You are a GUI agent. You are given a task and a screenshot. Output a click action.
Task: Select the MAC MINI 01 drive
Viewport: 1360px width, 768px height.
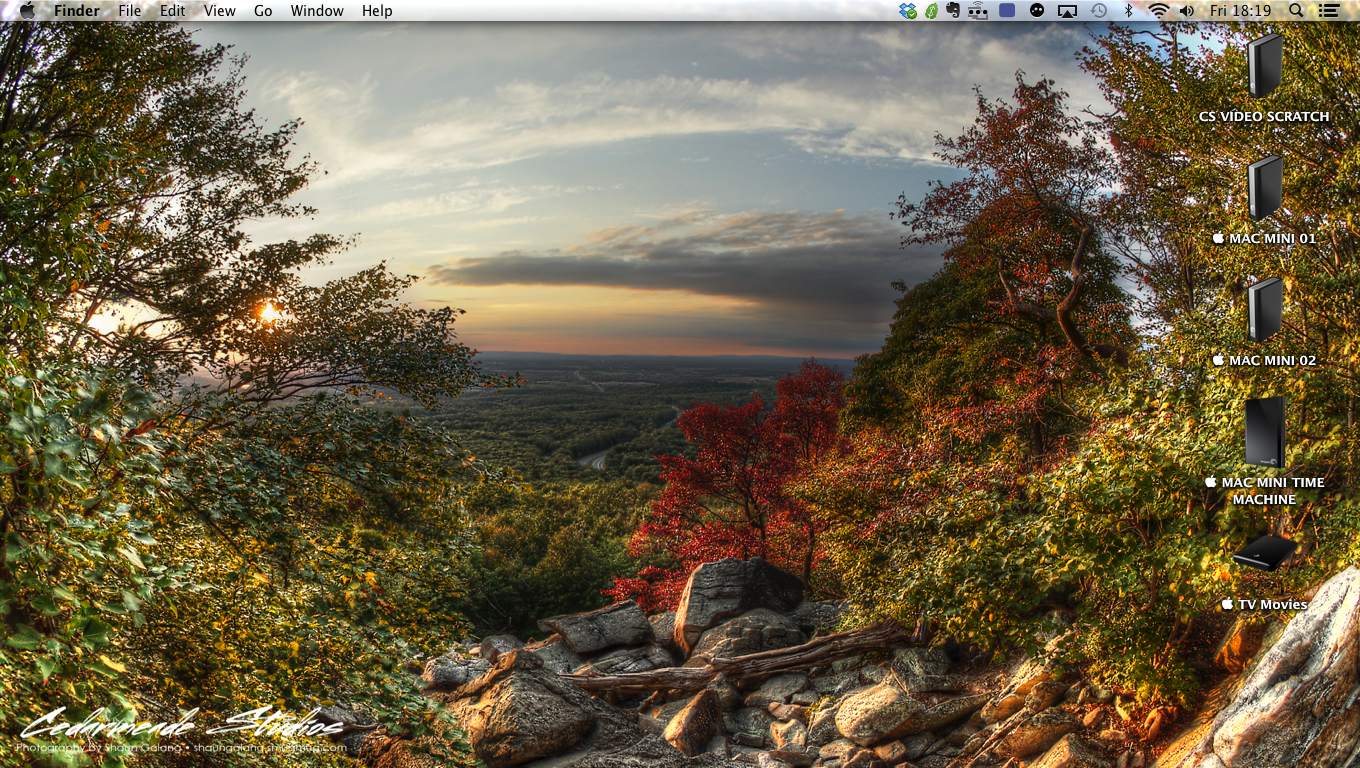pyautogui.click(x=1264, y=188)
